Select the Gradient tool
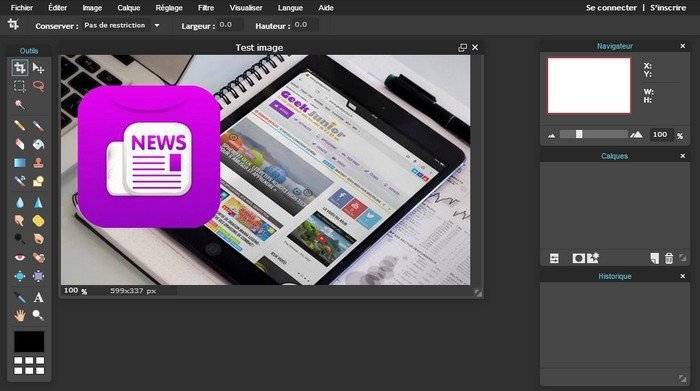Viewport: 700px width, 391px height. pos(20,163)
